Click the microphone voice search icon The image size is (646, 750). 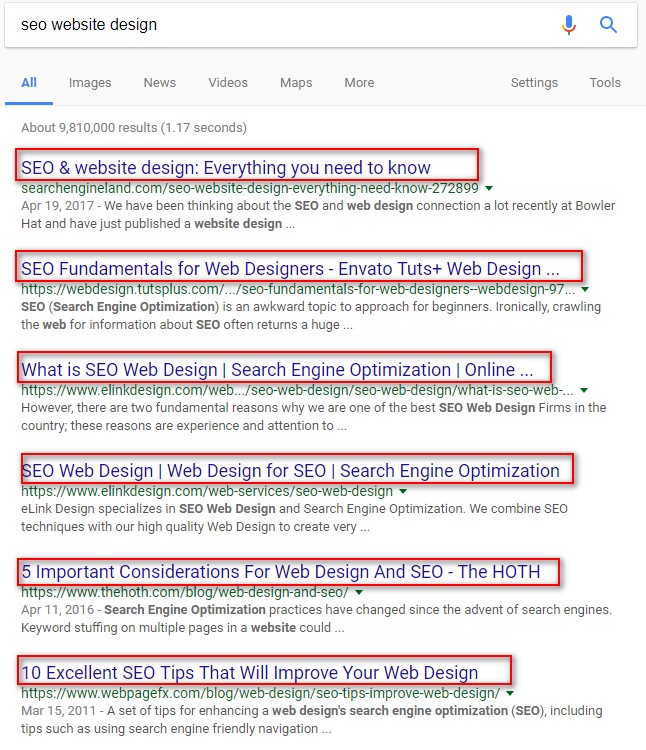coord(569,25)
